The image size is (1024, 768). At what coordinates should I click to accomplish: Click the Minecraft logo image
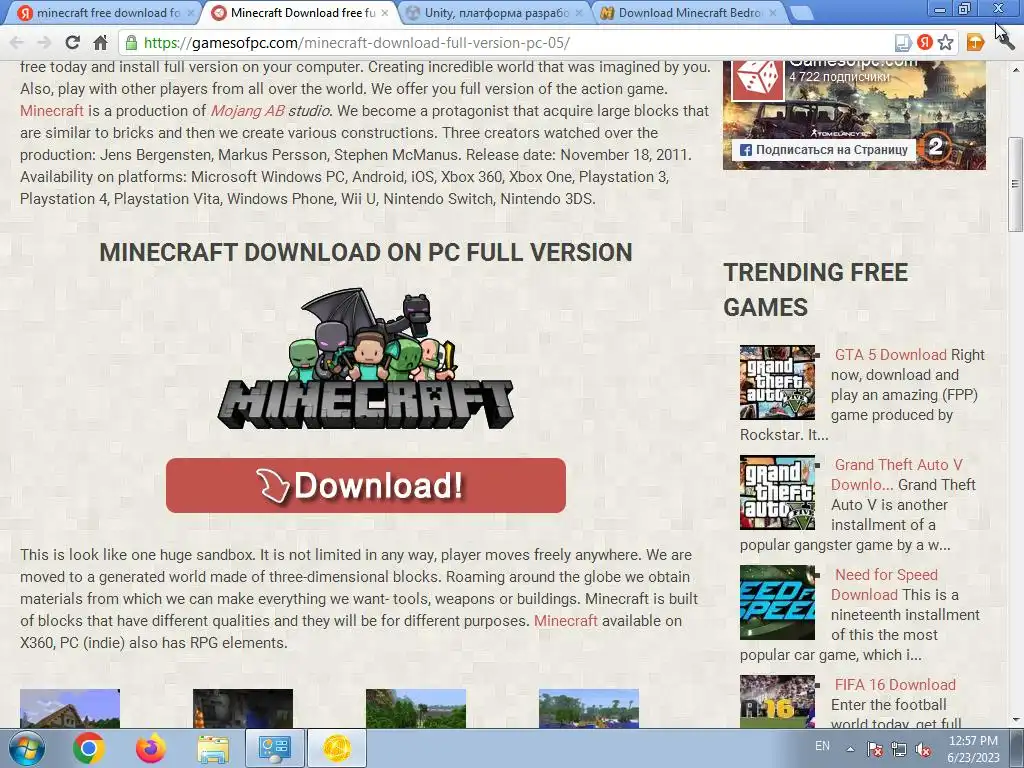pos(366,359)
